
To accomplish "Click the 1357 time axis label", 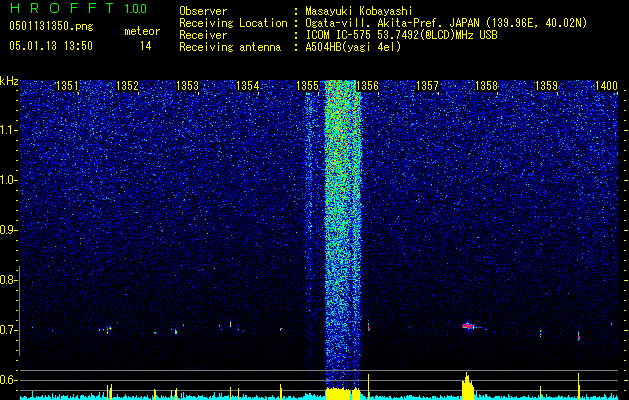I will (x=427, y=85).
